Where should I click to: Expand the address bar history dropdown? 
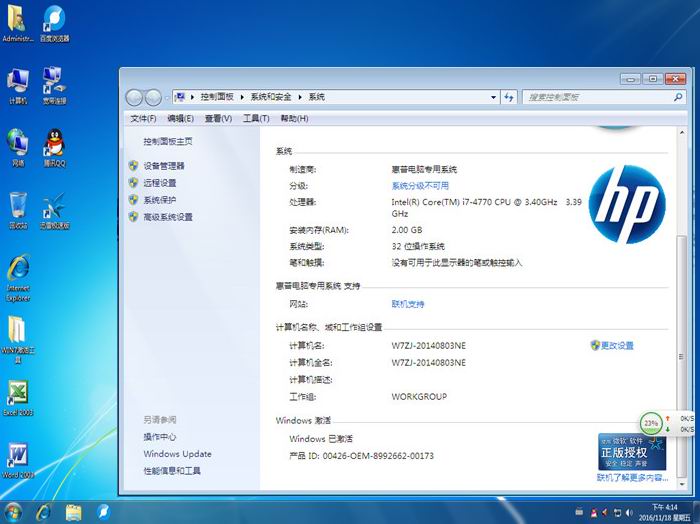pyautogui.click(x=492, y=97)
